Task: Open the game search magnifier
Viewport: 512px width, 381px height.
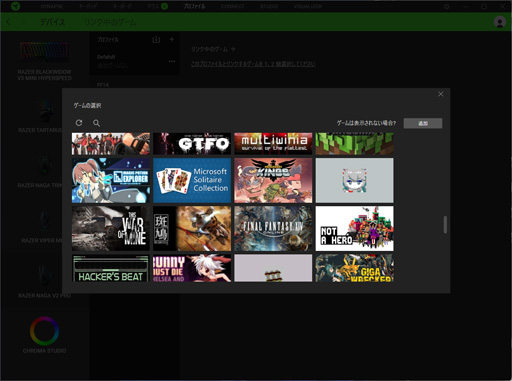Action: pyautogui.click(x=96, y=123)
